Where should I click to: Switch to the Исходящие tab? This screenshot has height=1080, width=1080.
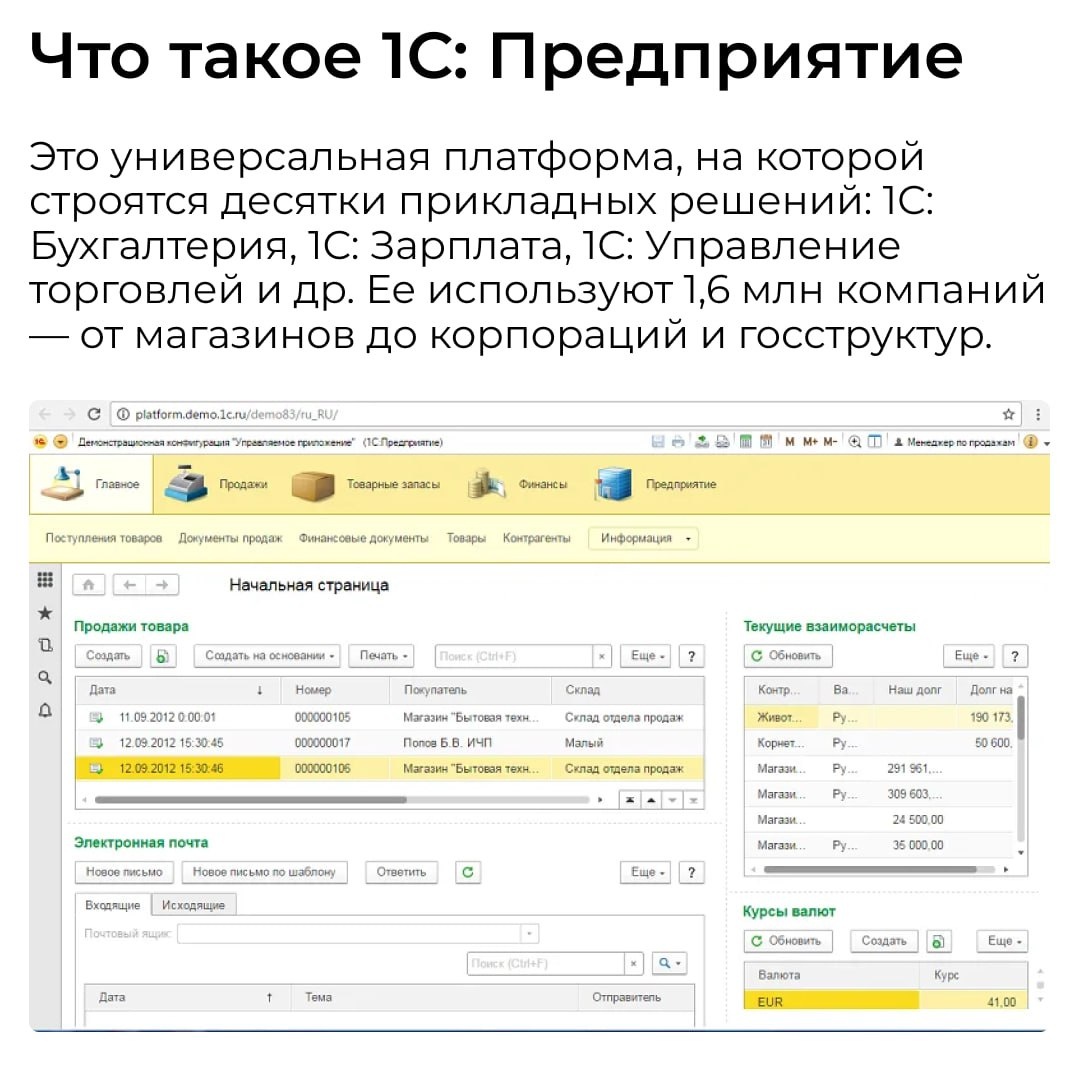click(x=194, y=905)
